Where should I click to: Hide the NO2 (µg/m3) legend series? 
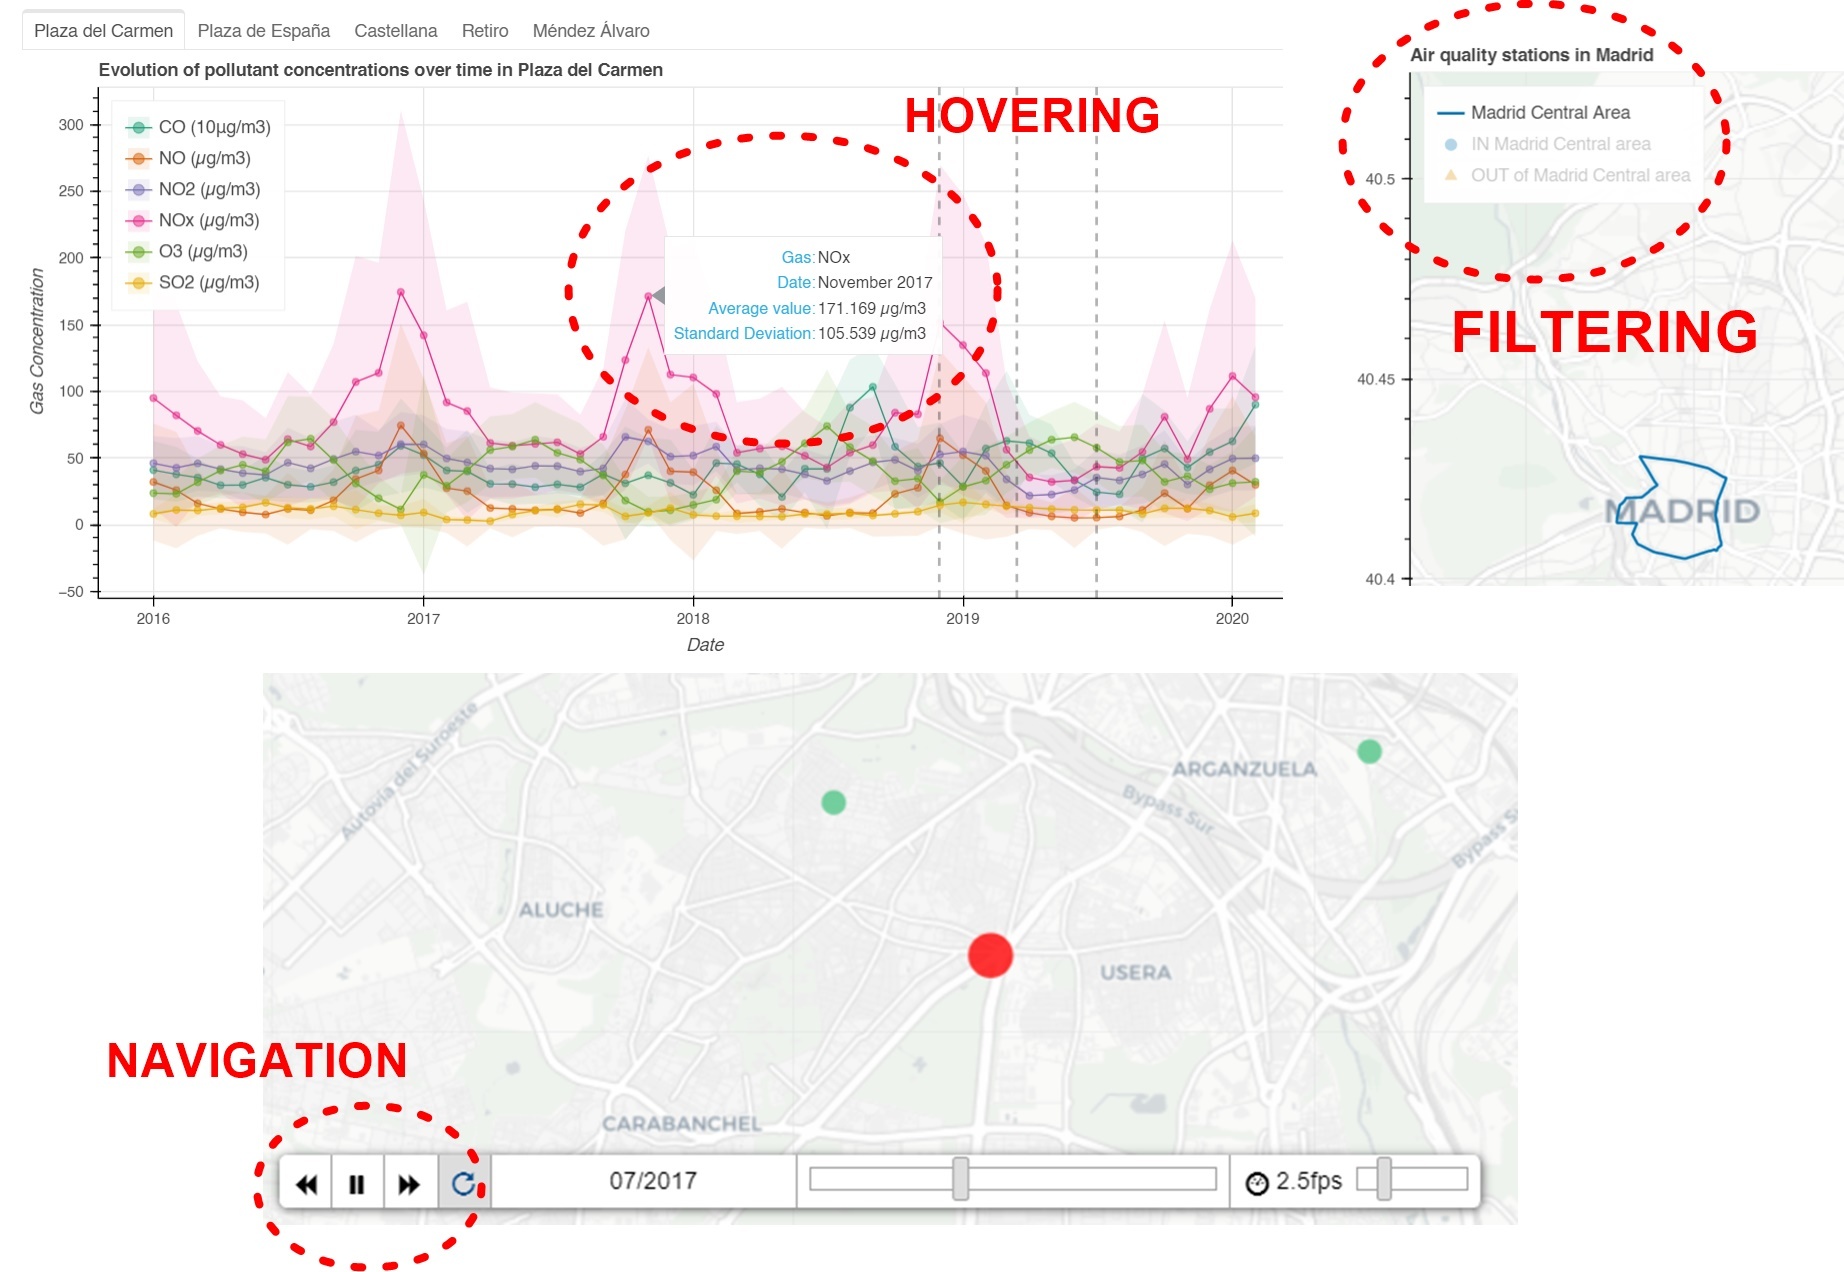point(193,189)
